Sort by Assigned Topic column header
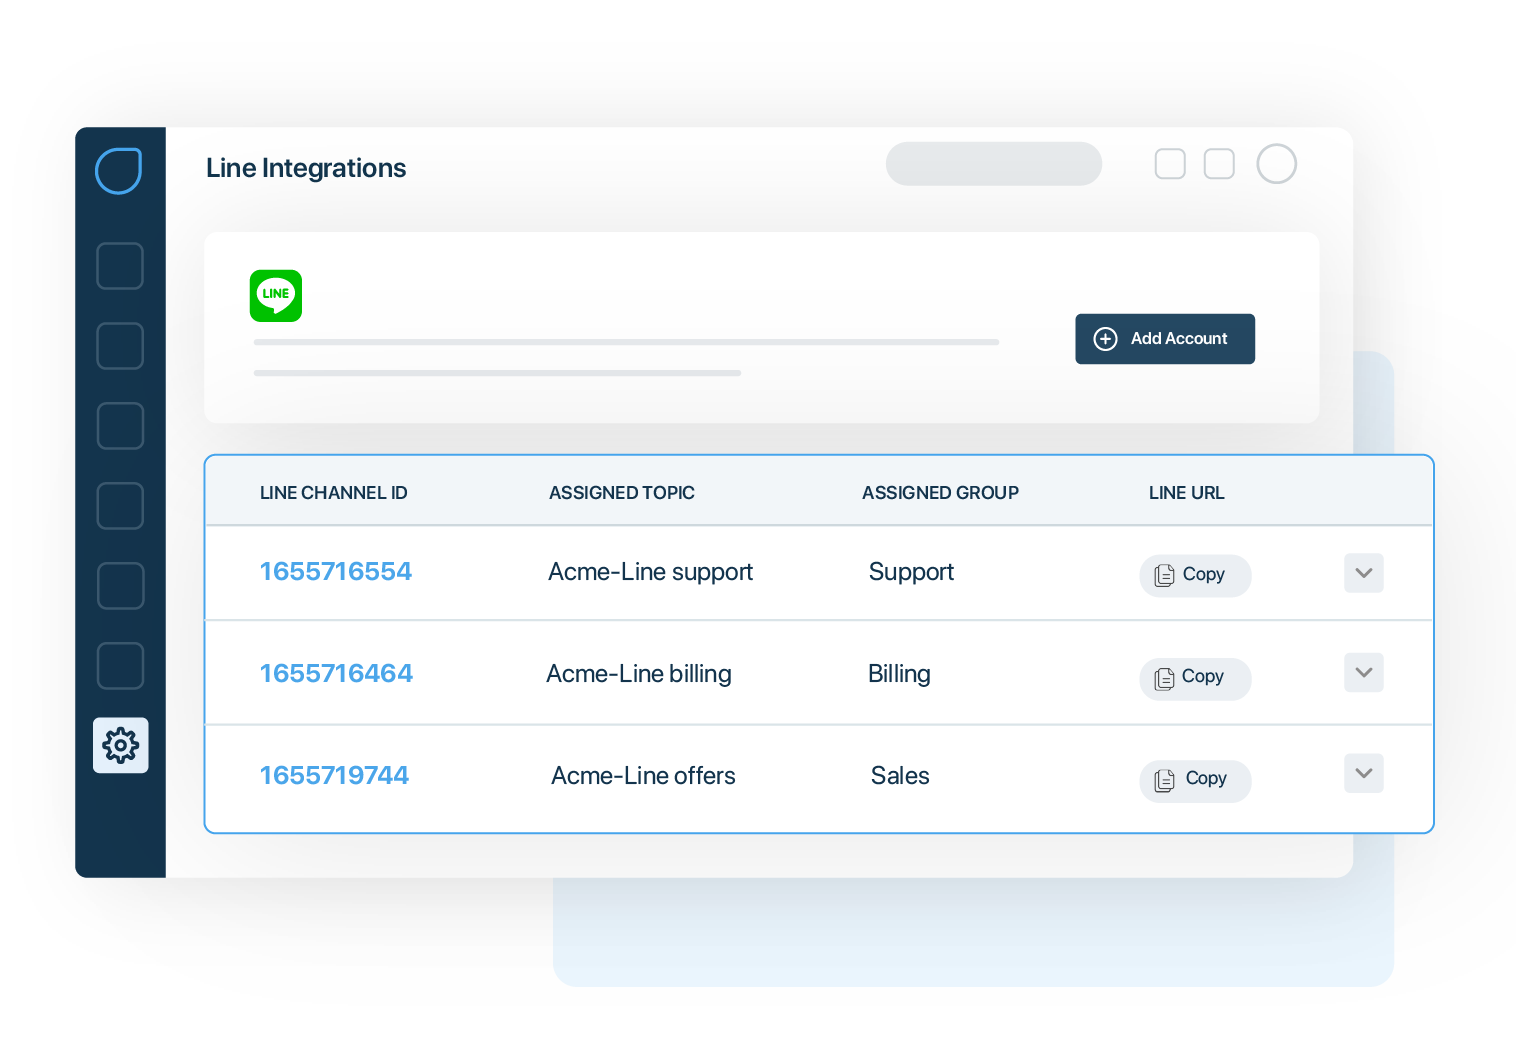Image resolution: width=1516 pixels, height=1054 pixels. click(x=621, y=493)
